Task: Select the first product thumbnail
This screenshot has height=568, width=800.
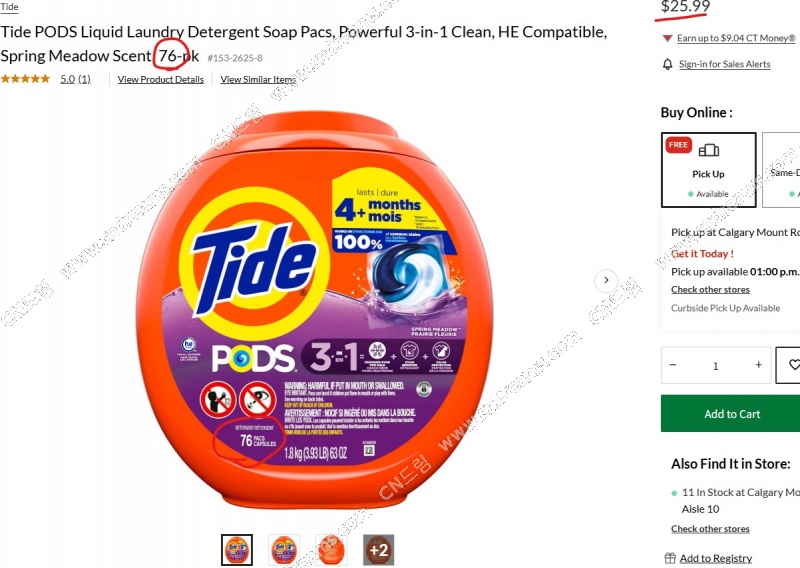Action: pyautogui.click(x=237, y=550)
